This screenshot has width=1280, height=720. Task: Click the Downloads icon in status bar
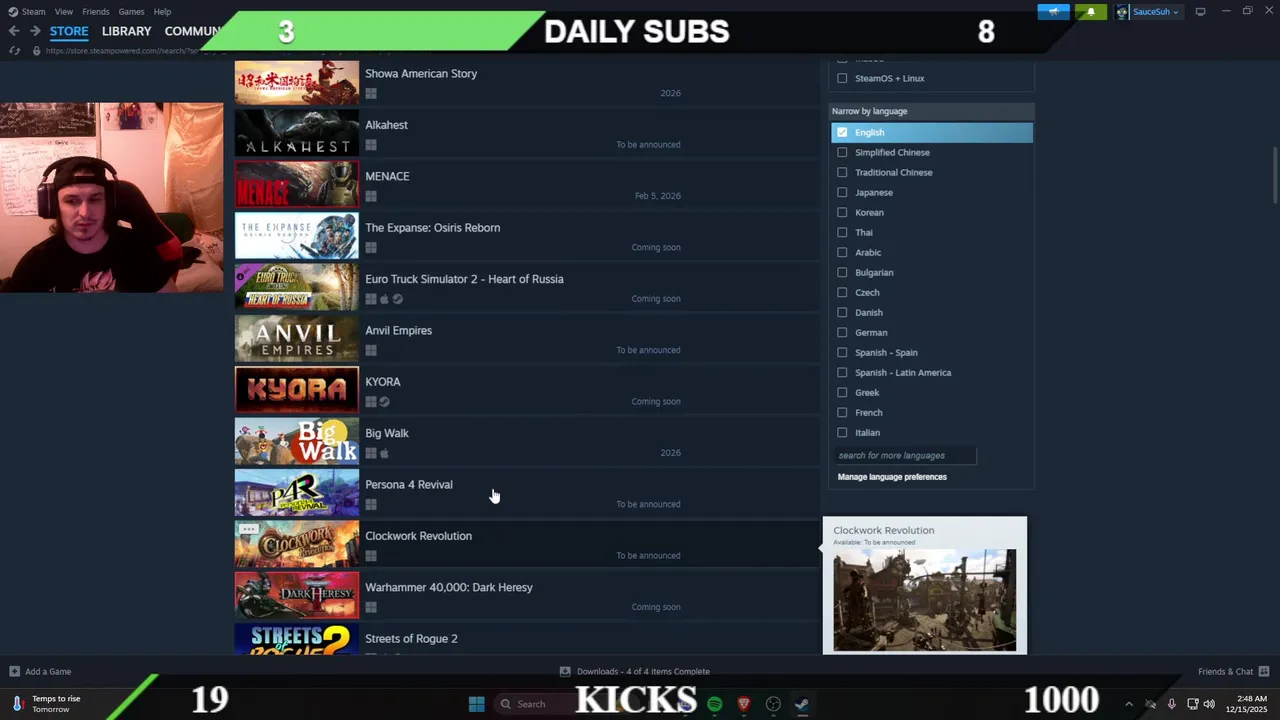565,671
